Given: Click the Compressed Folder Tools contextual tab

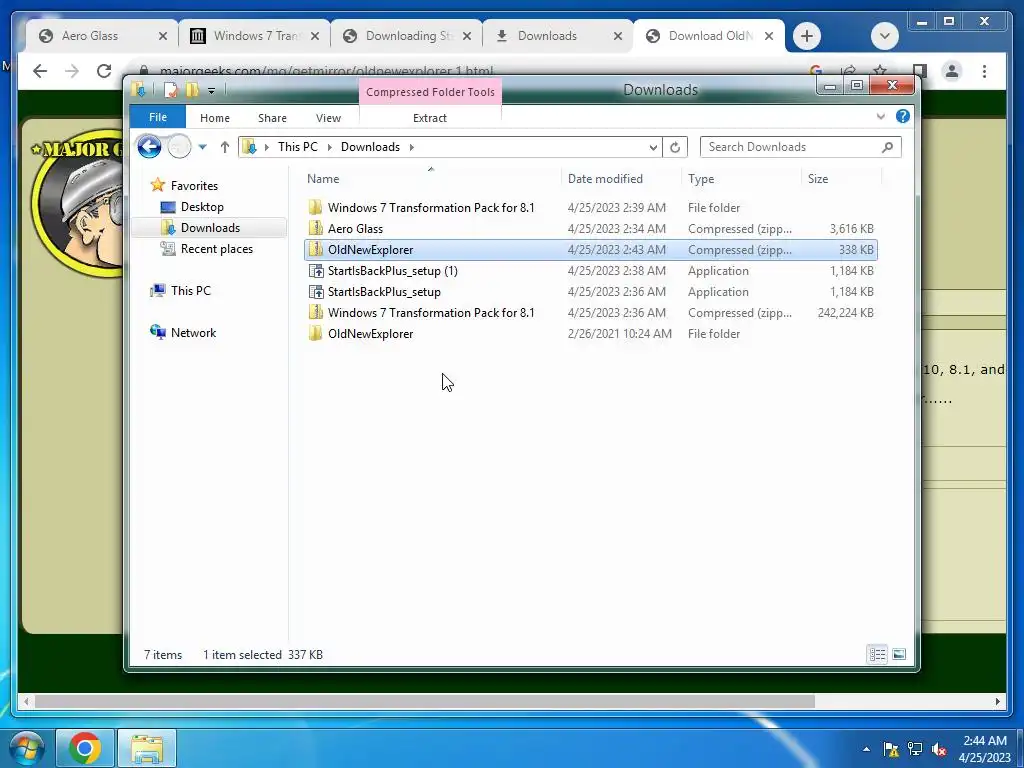Looking at the screenshot, I should (430, 92).
